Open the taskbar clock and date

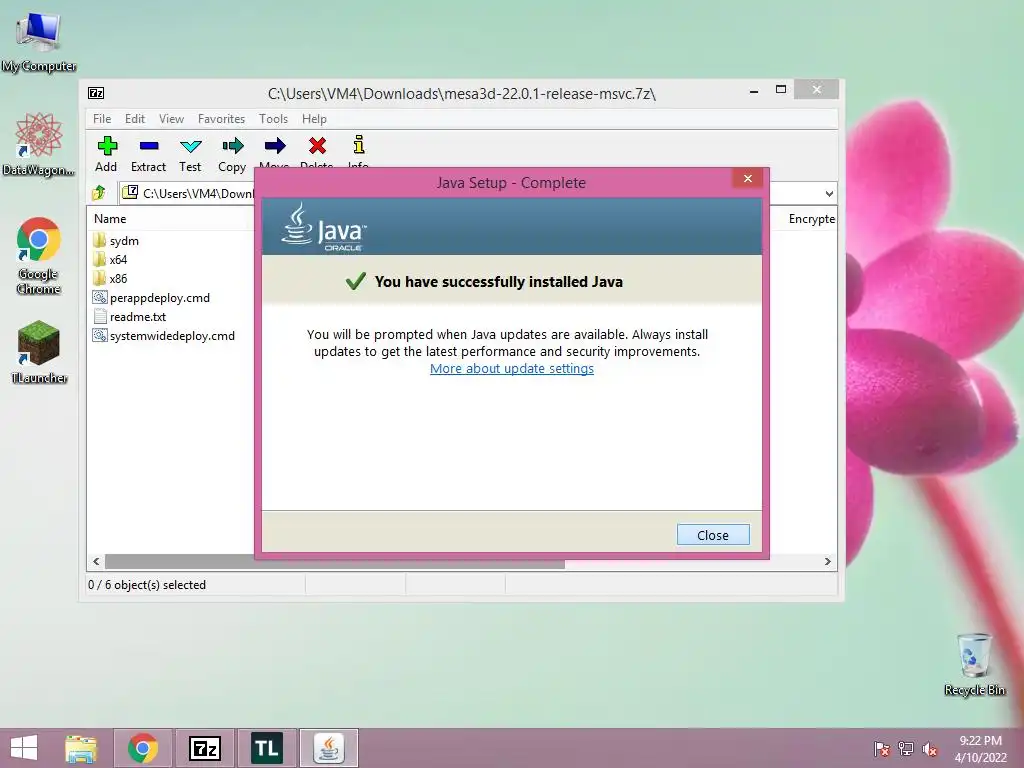pyautogui.click(x=980, y=748)
